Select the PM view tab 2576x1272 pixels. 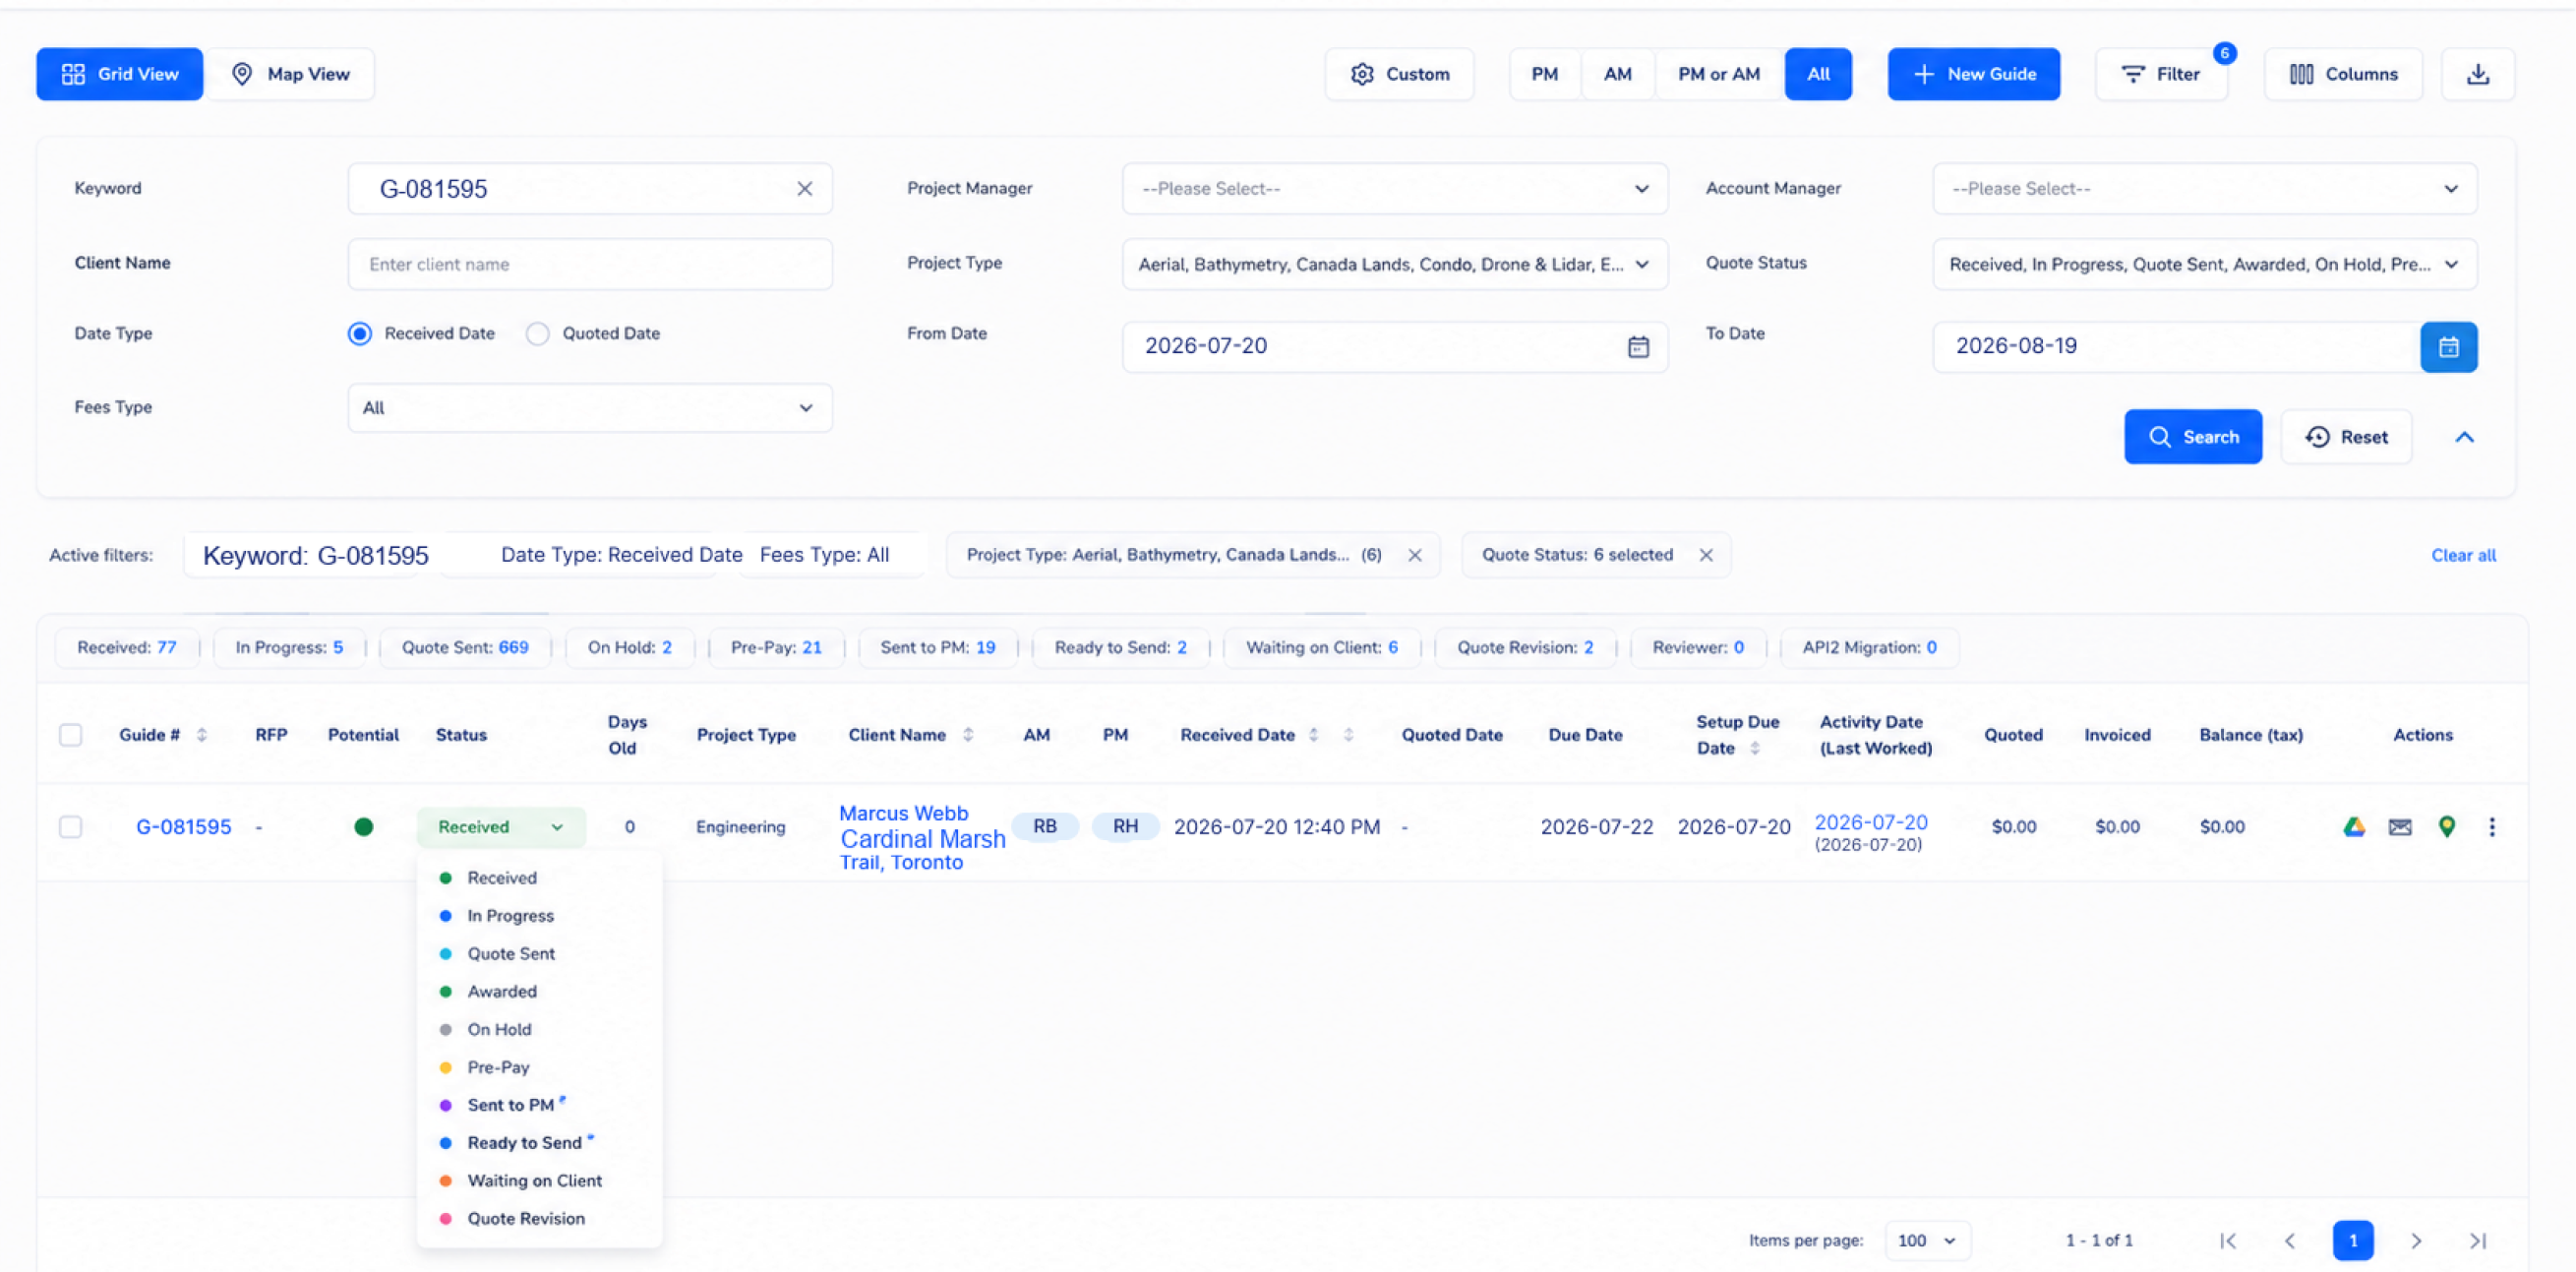[x=1545, y=74]
